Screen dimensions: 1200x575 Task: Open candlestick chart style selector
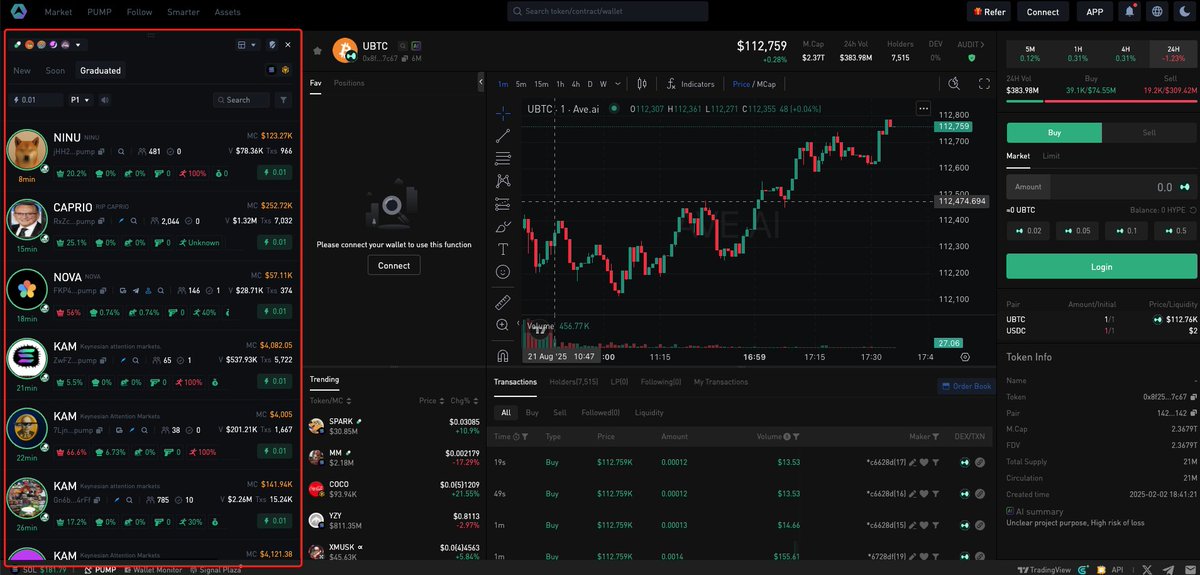642,84
